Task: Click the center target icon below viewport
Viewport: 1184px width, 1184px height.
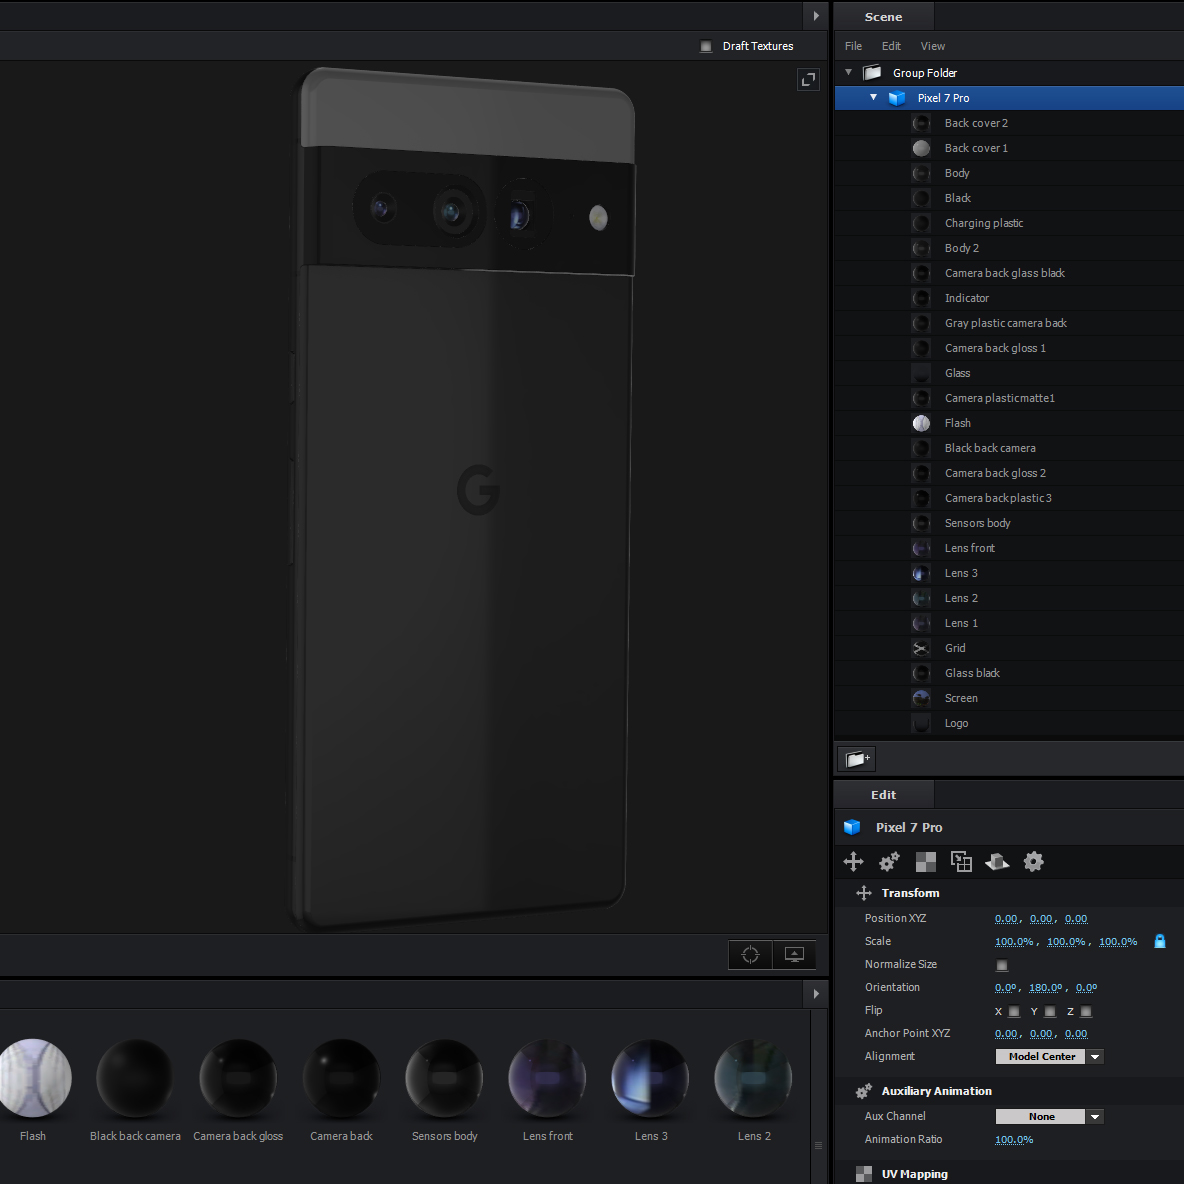Action: click(751, 955)
